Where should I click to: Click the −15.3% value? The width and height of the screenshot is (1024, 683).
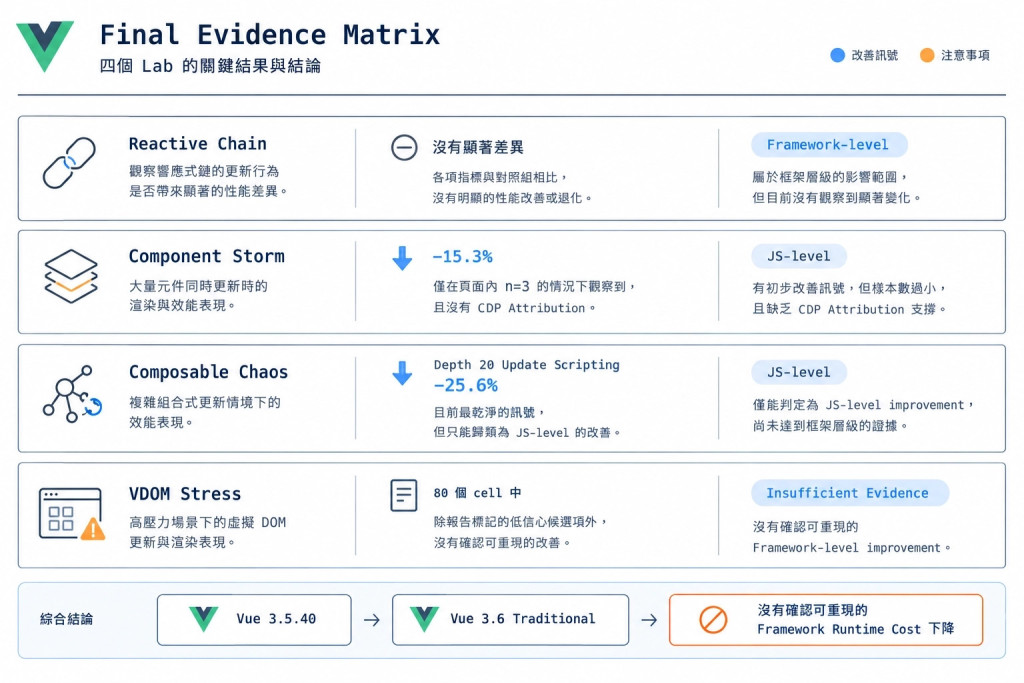pyautogui.click(x=462, y=257)
